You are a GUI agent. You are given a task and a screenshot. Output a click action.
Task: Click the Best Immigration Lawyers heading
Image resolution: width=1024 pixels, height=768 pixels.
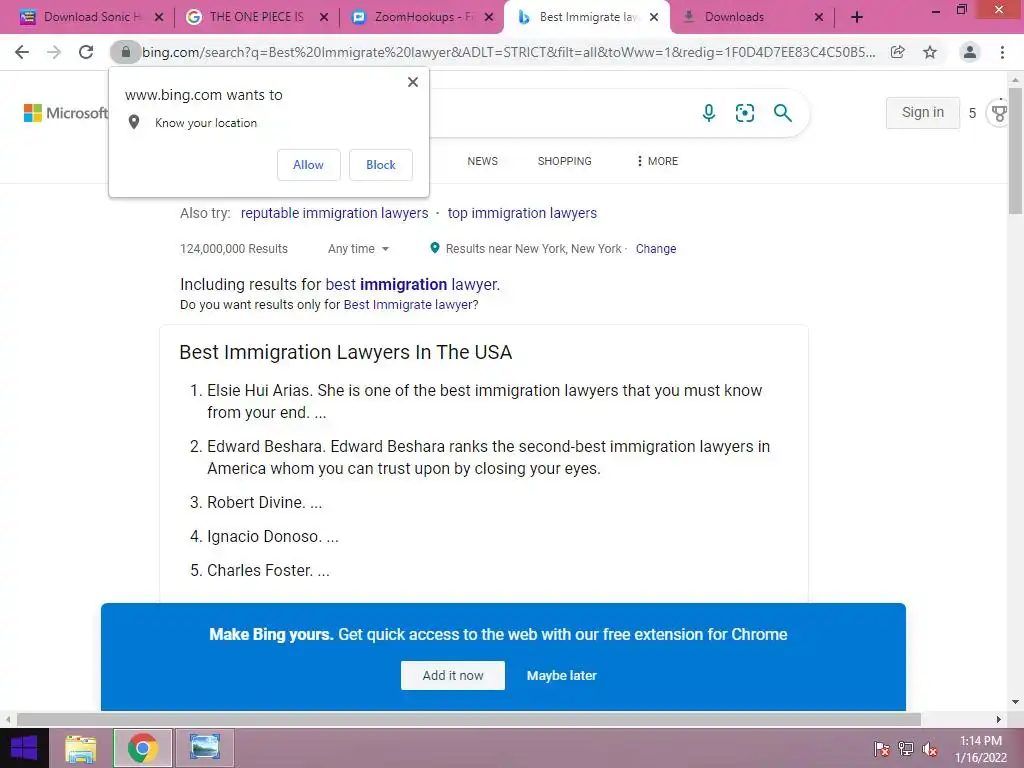click(345, 353)
